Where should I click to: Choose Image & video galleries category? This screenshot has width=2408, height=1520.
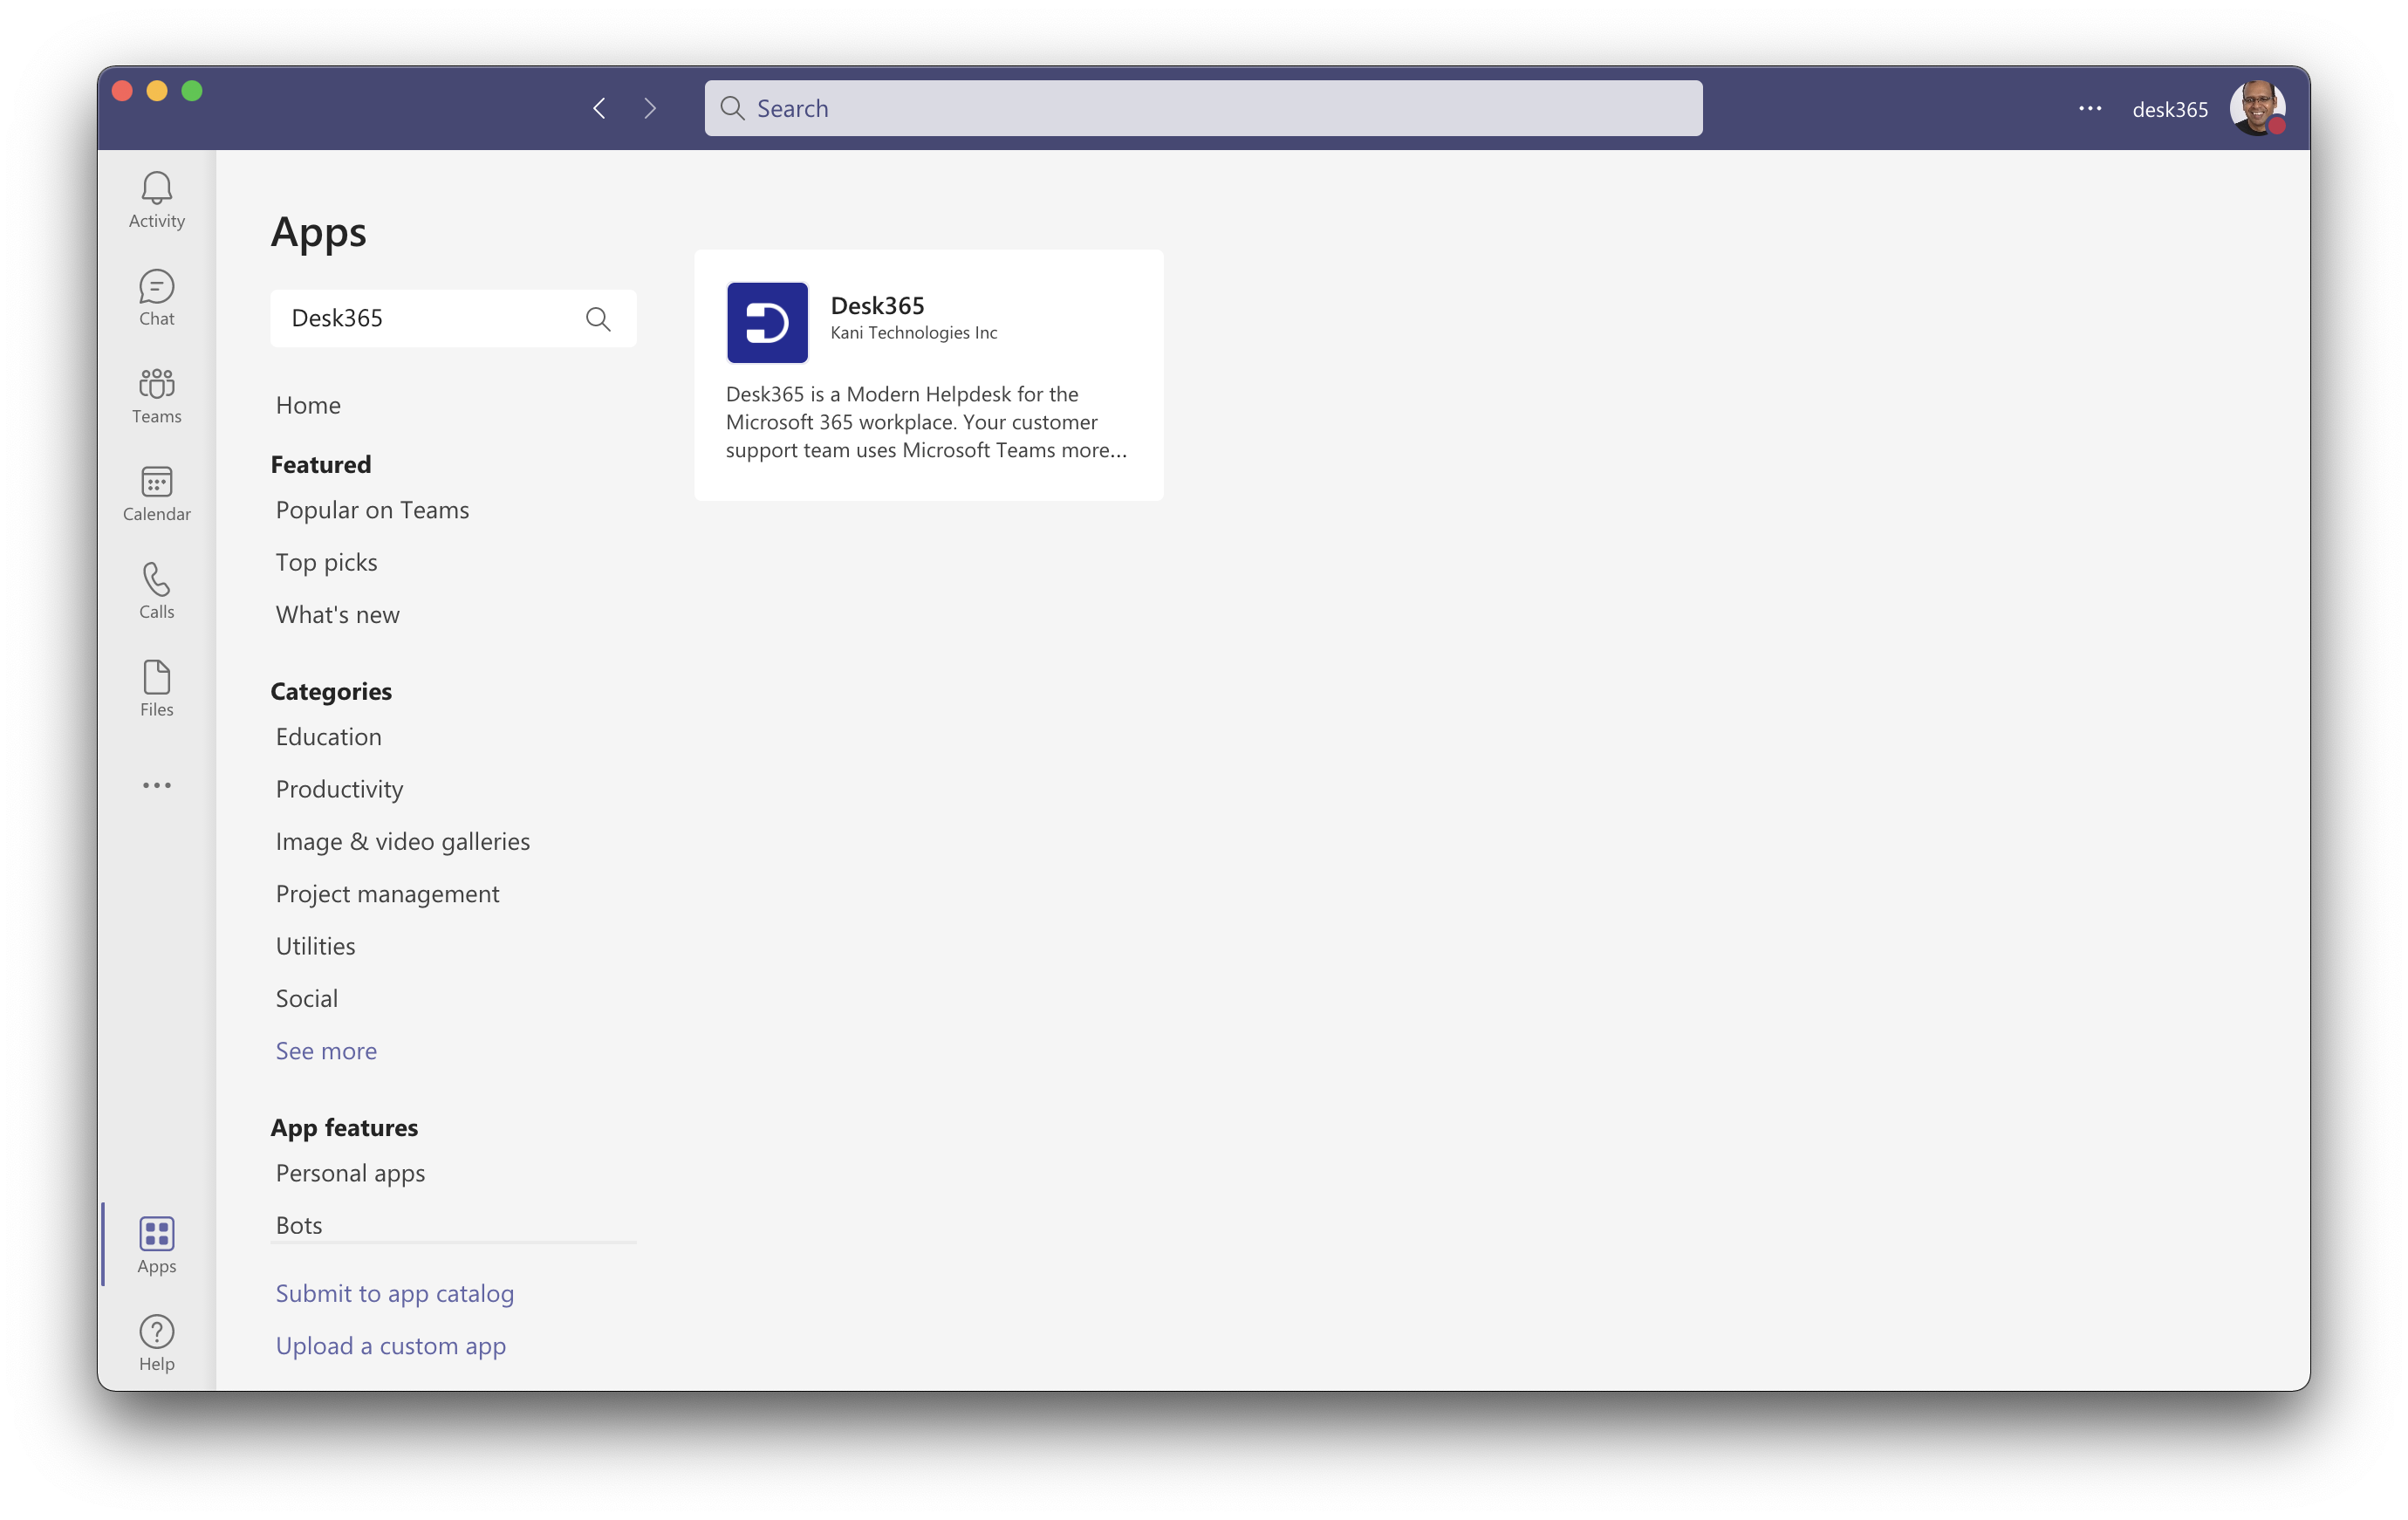pyautogui.click(x=402, y=842)
